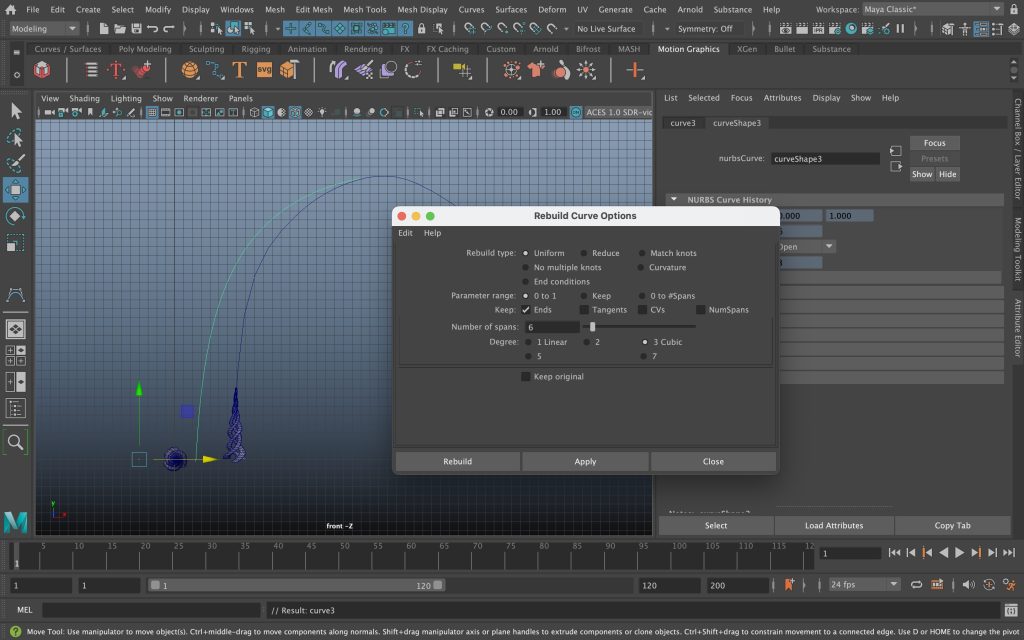Toggle the viewport grid icon in panel toolbar
This screenshot has width=1024, height=640.
(x=152, y=112)
